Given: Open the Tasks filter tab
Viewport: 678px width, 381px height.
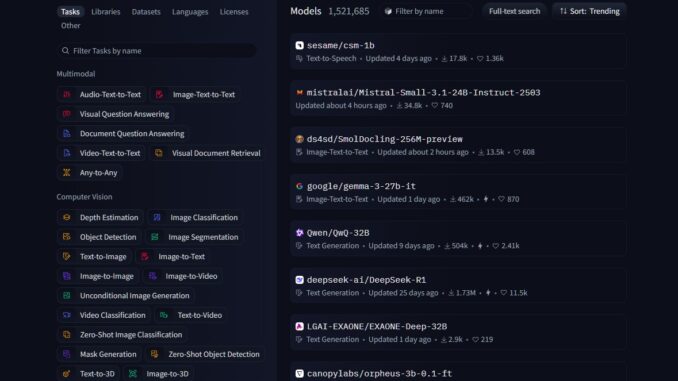Looking at the screenshot, I should point(70,12).
